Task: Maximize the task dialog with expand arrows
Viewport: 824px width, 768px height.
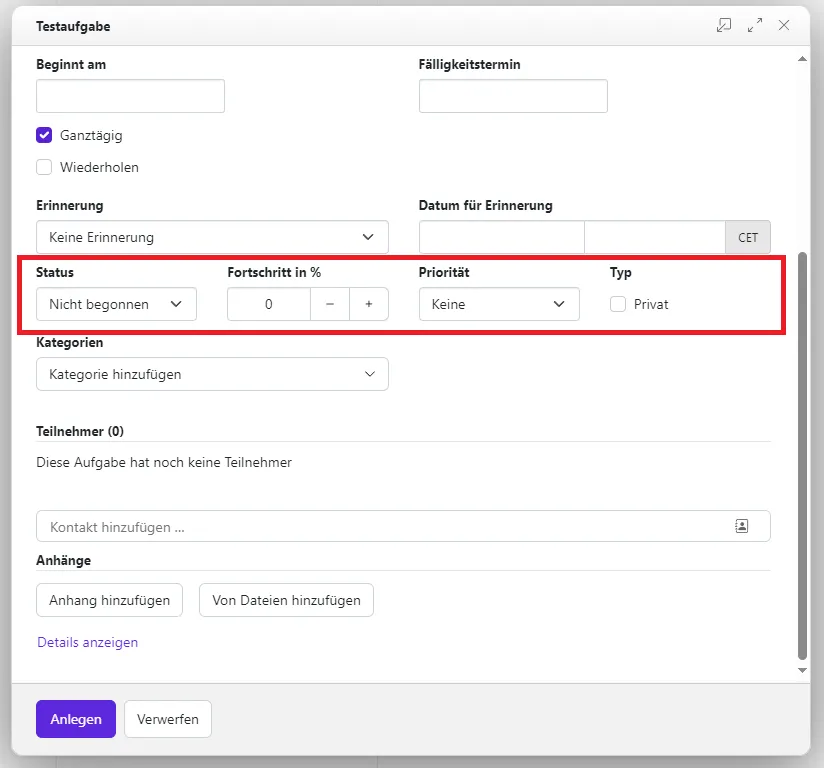Action: click(754, 26)
